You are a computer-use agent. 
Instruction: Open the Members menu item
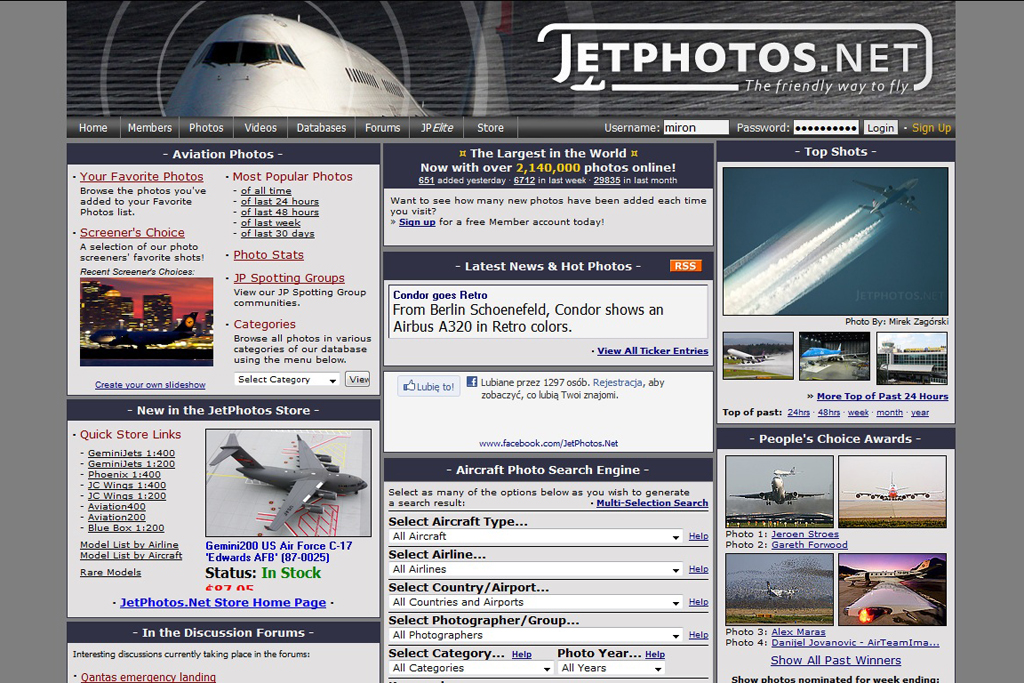pyautogui.click(x=150, y=128)
